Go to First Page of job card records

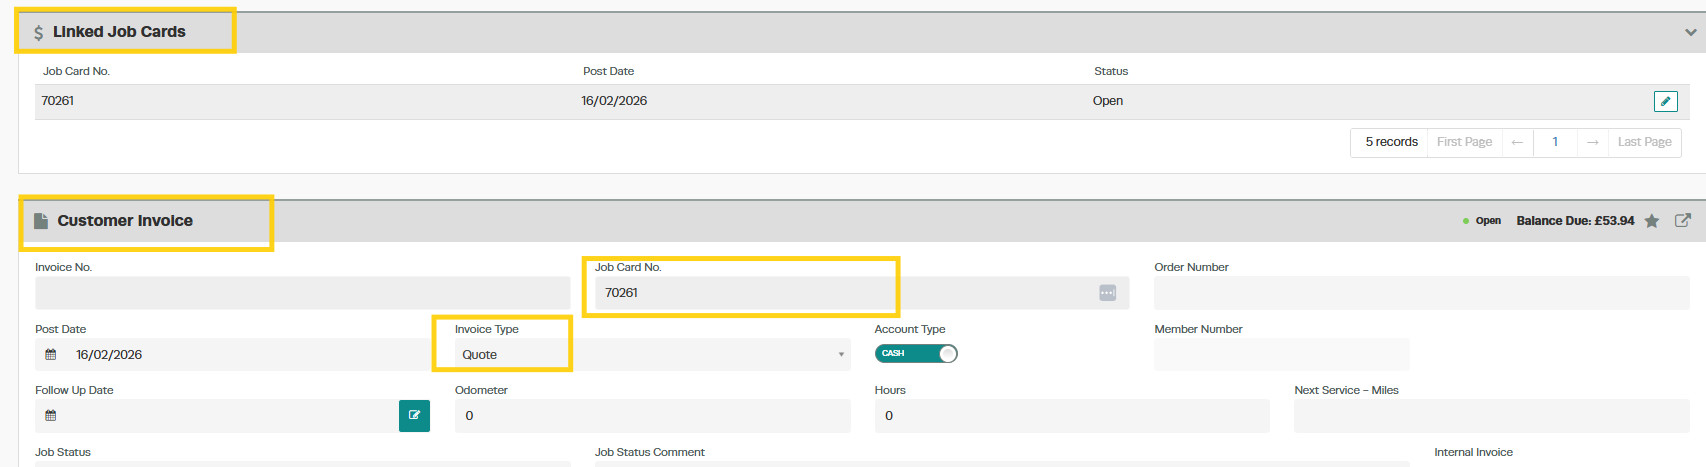(x=1464, y=142)
